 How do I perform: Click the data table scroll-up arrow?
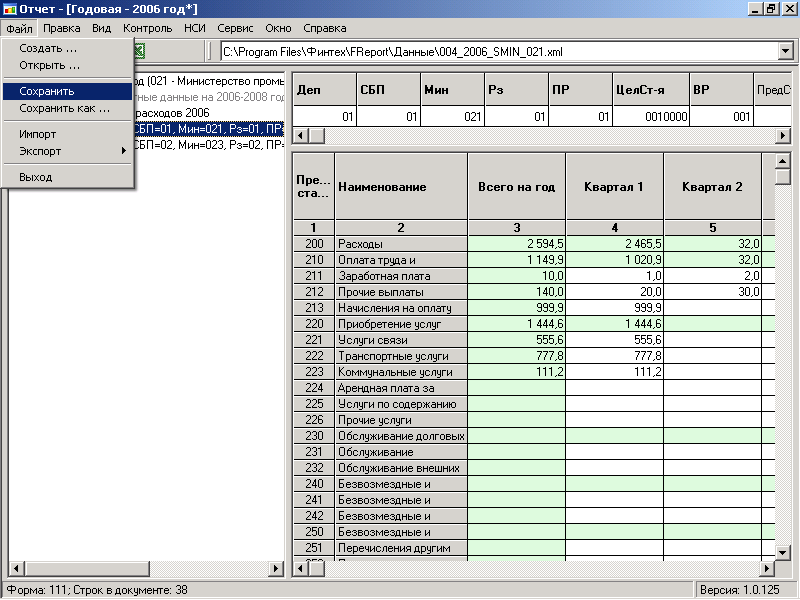783,162
